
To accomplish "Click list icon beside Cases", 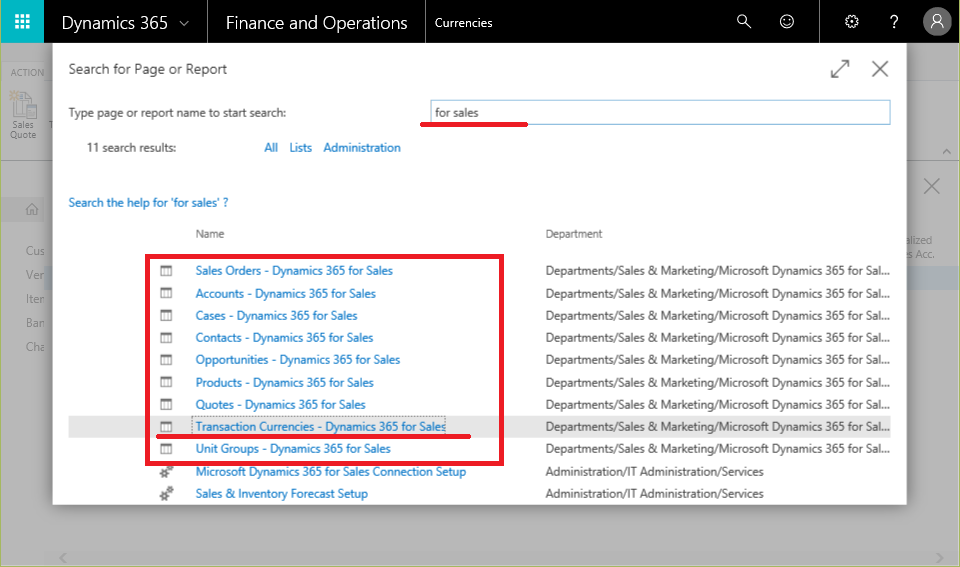I will (166, 316).
